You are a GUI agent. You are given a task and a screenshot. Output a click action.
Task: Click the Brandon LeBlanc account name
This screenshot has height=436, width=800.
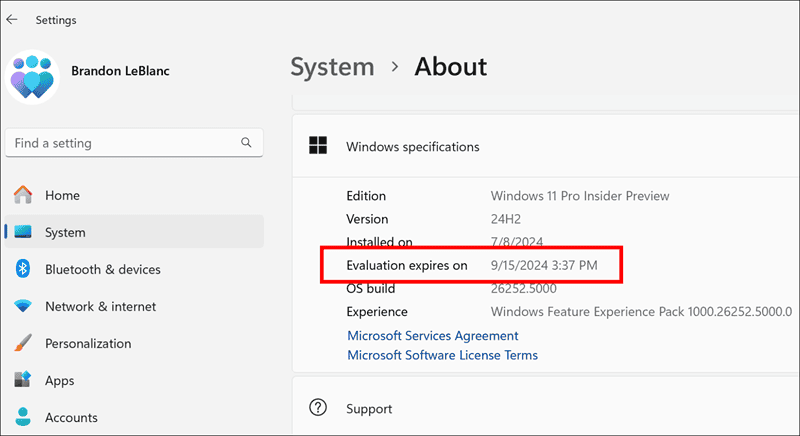coord(120,71)
